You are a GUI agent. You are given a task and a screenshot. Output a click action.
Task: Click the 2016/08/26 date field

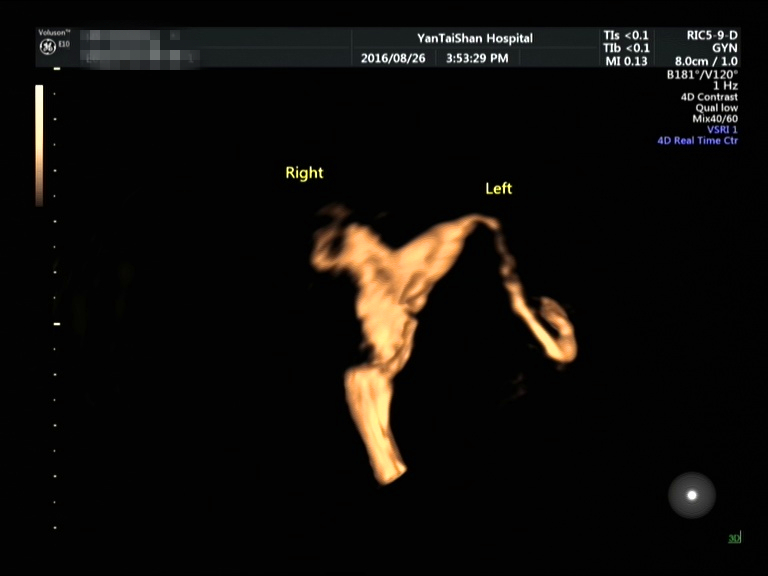(x=393, y=58)
